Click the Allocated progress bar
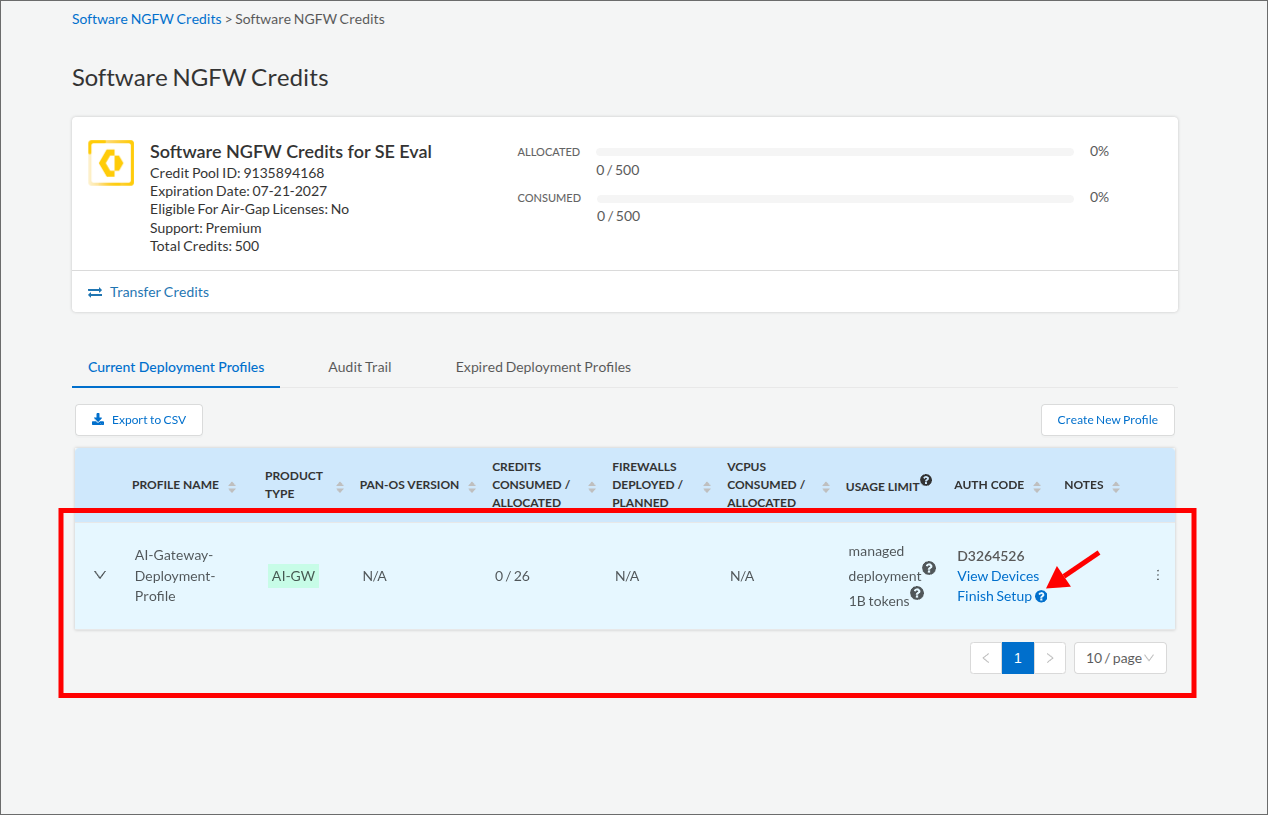 (835, 152)
